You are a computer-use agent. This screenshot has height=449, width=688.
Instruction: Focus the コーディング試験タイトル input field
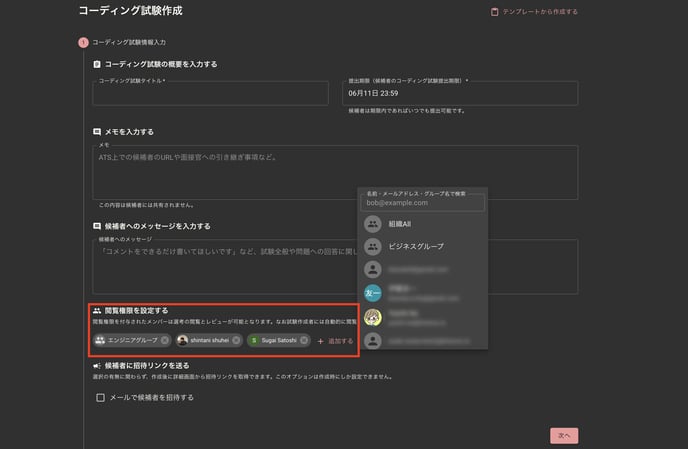coord(210,93)
